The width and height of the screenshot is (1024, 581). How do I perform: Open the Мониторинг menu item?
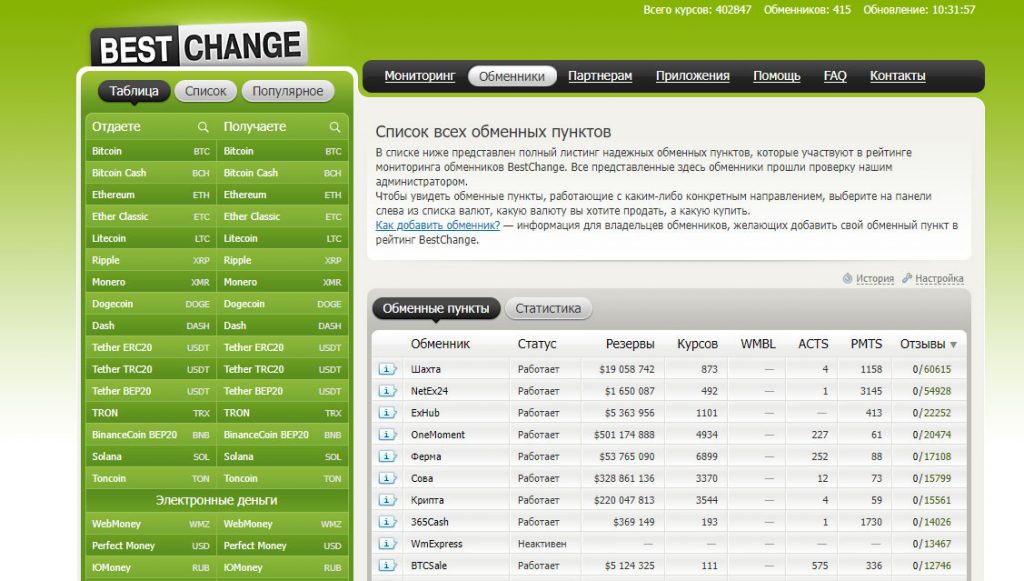tap(419, 76)
